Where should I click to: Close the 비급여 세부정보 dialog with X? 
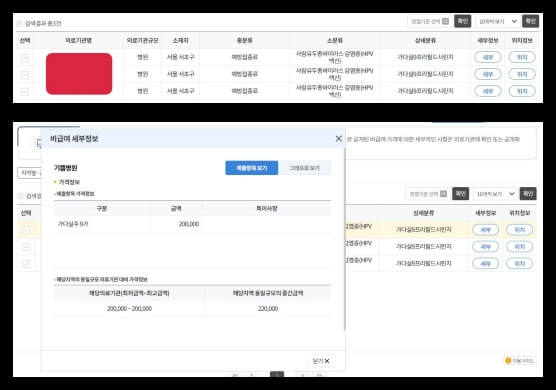click(x=339, y=139)
